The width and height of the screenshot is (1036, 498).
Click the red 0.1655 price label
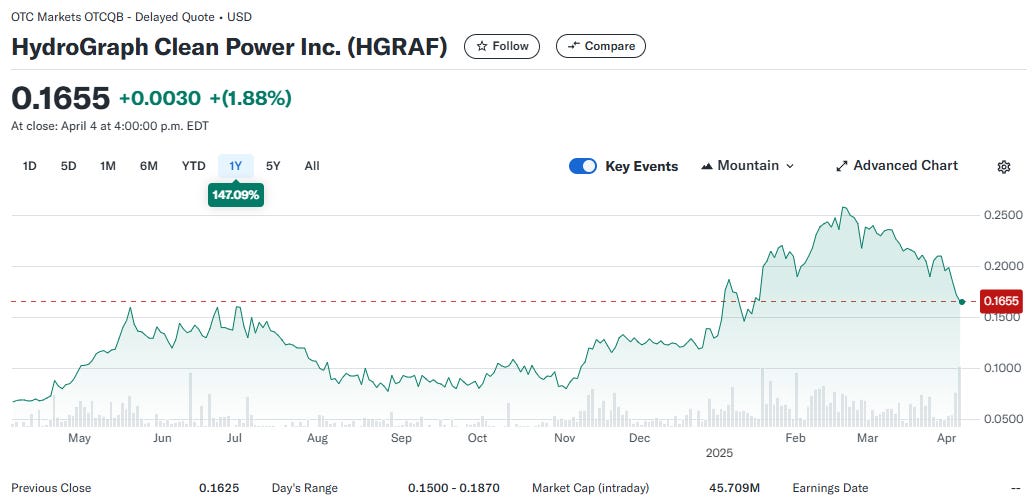1002,301
